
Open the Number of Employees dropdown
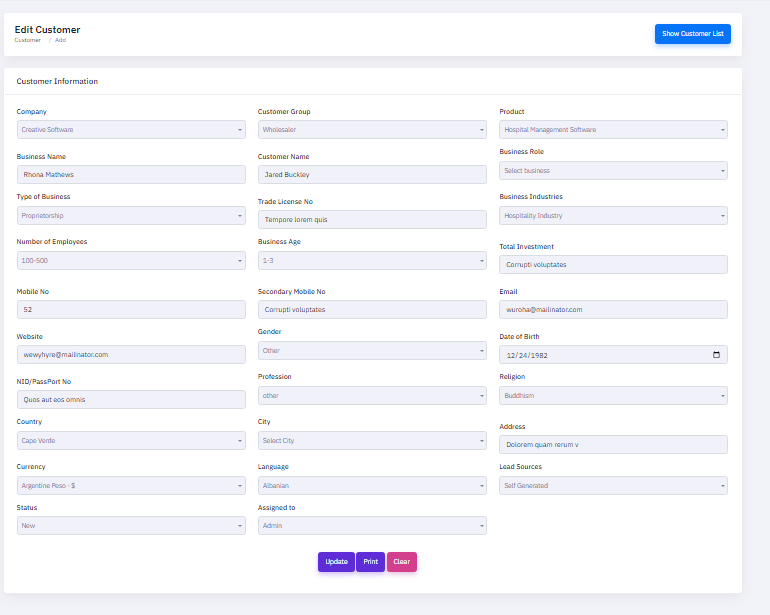coord(131,260)
